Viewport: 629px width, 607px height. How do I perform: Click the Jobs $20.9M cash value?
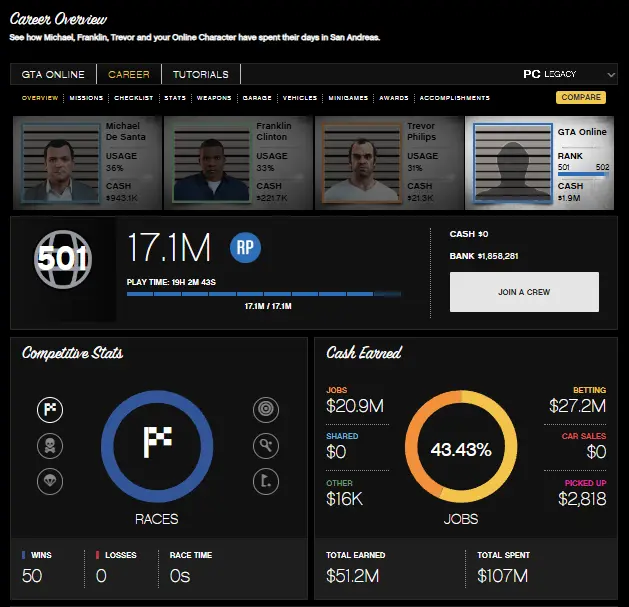pos(355,406)
